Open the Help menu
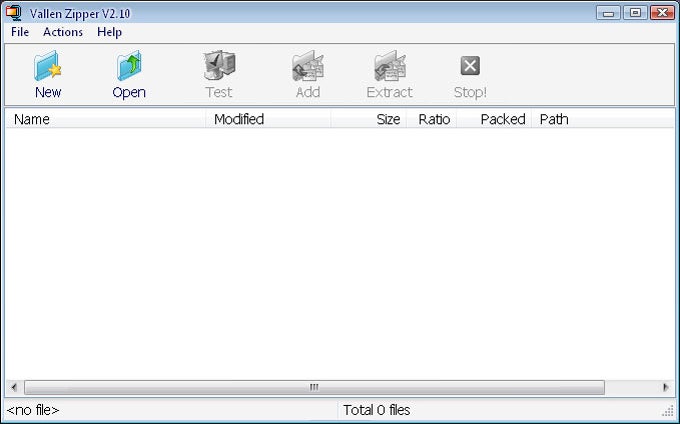This screenshot has height=424, width=680. pos(109,32)
